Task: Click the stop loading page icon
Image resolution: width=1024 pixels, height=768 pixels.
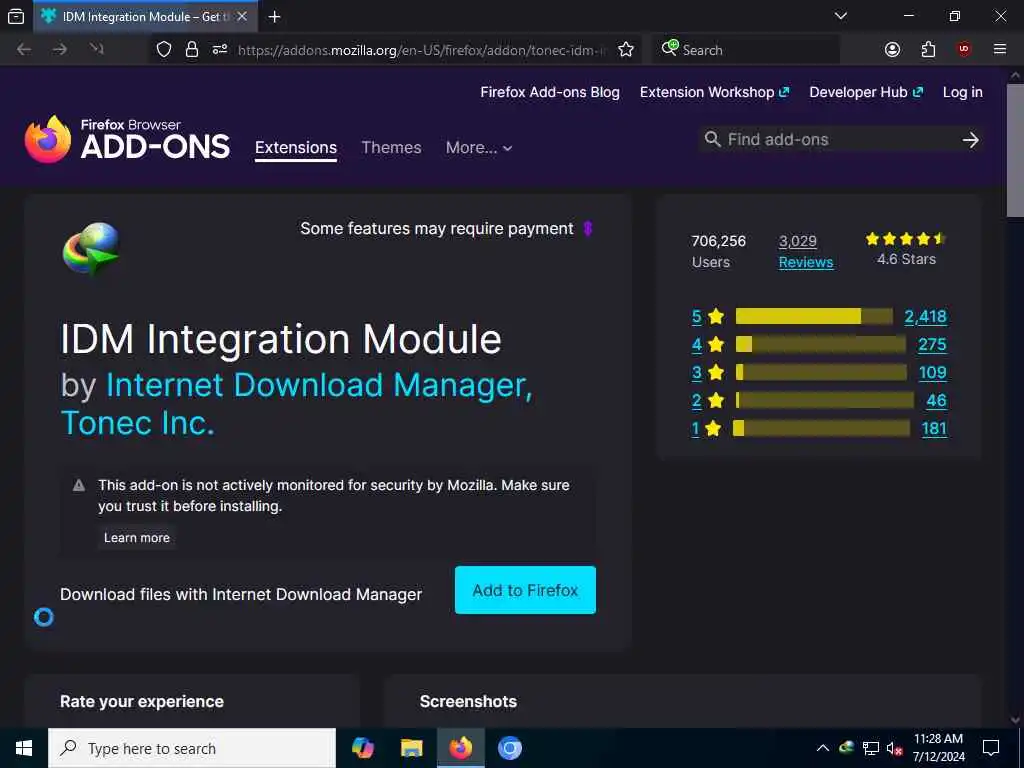Action: [x=97, y=49]
